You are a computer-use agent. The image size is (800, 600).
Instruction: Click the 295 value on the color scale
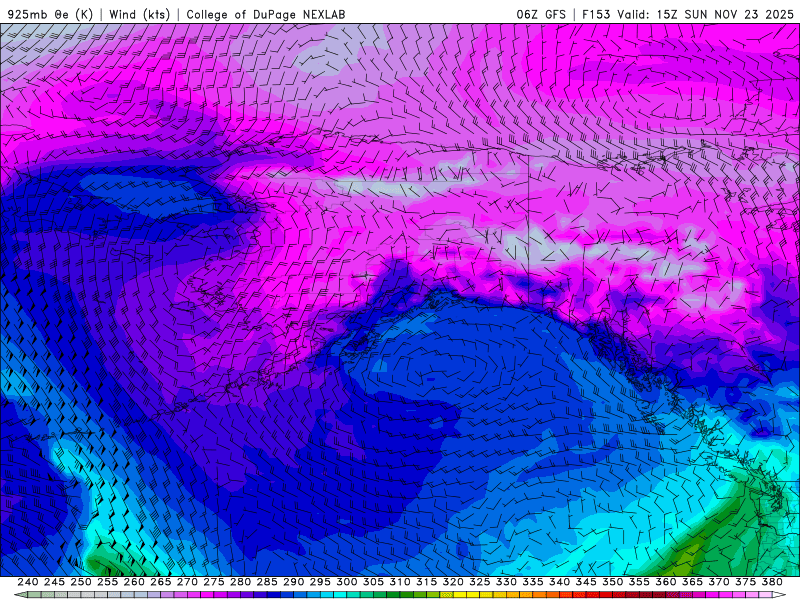click(319, 582)
